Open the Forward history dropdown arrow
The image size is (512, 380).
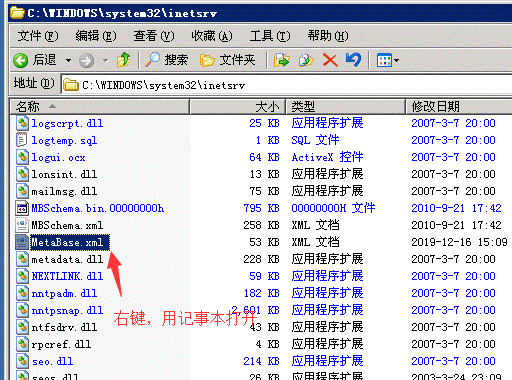click(106, 61)
